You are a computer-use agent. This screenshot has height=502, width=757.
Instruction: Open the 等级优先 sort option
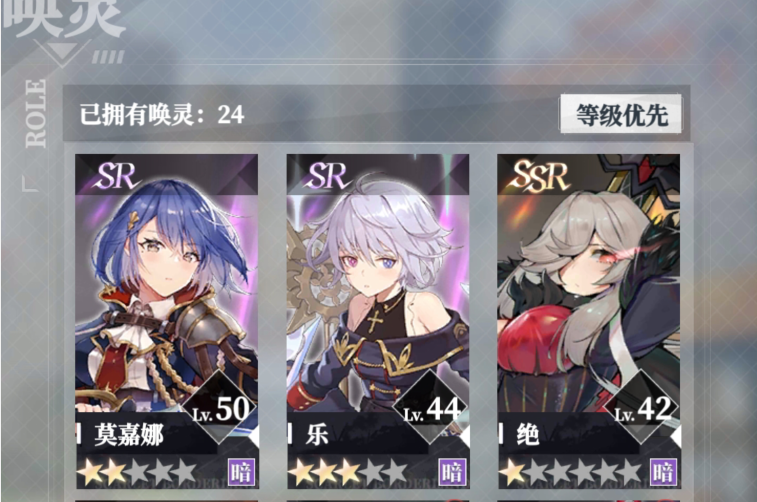tap(621, 114)
